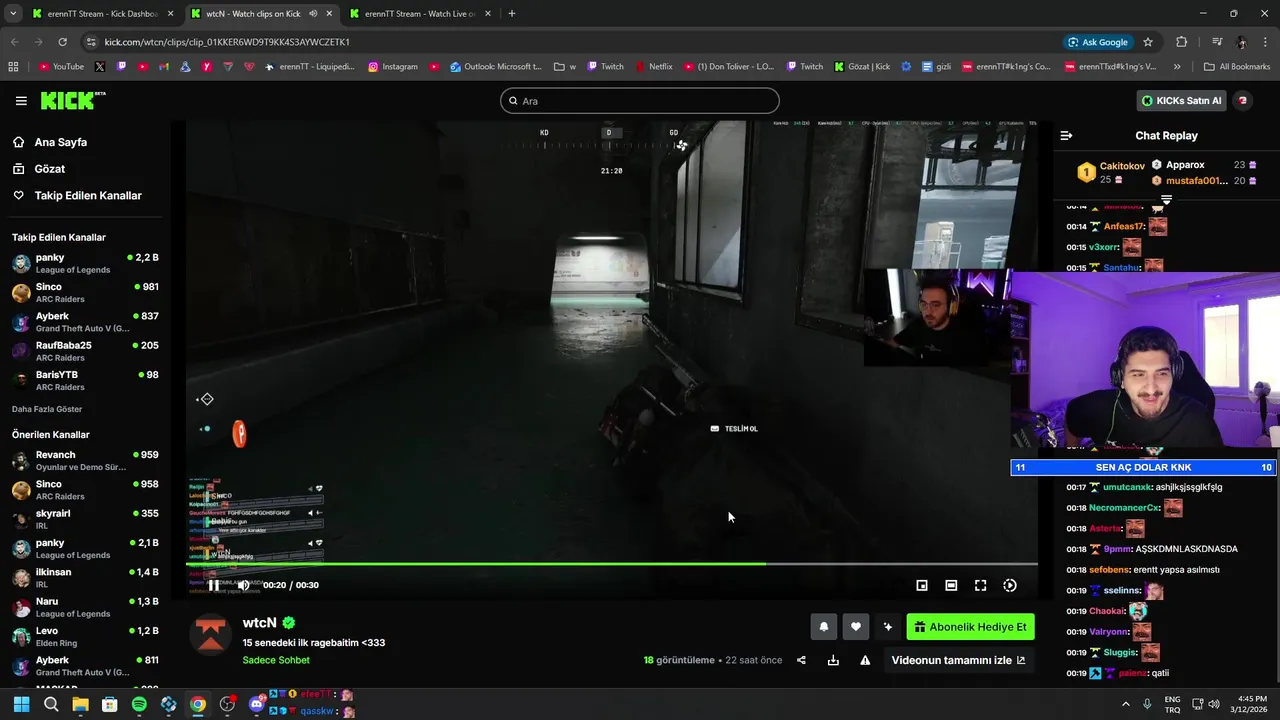The width and height of the screenshot is (1280, 720).
Task: Toggle theater mode on the player
Action: (951, 586)
